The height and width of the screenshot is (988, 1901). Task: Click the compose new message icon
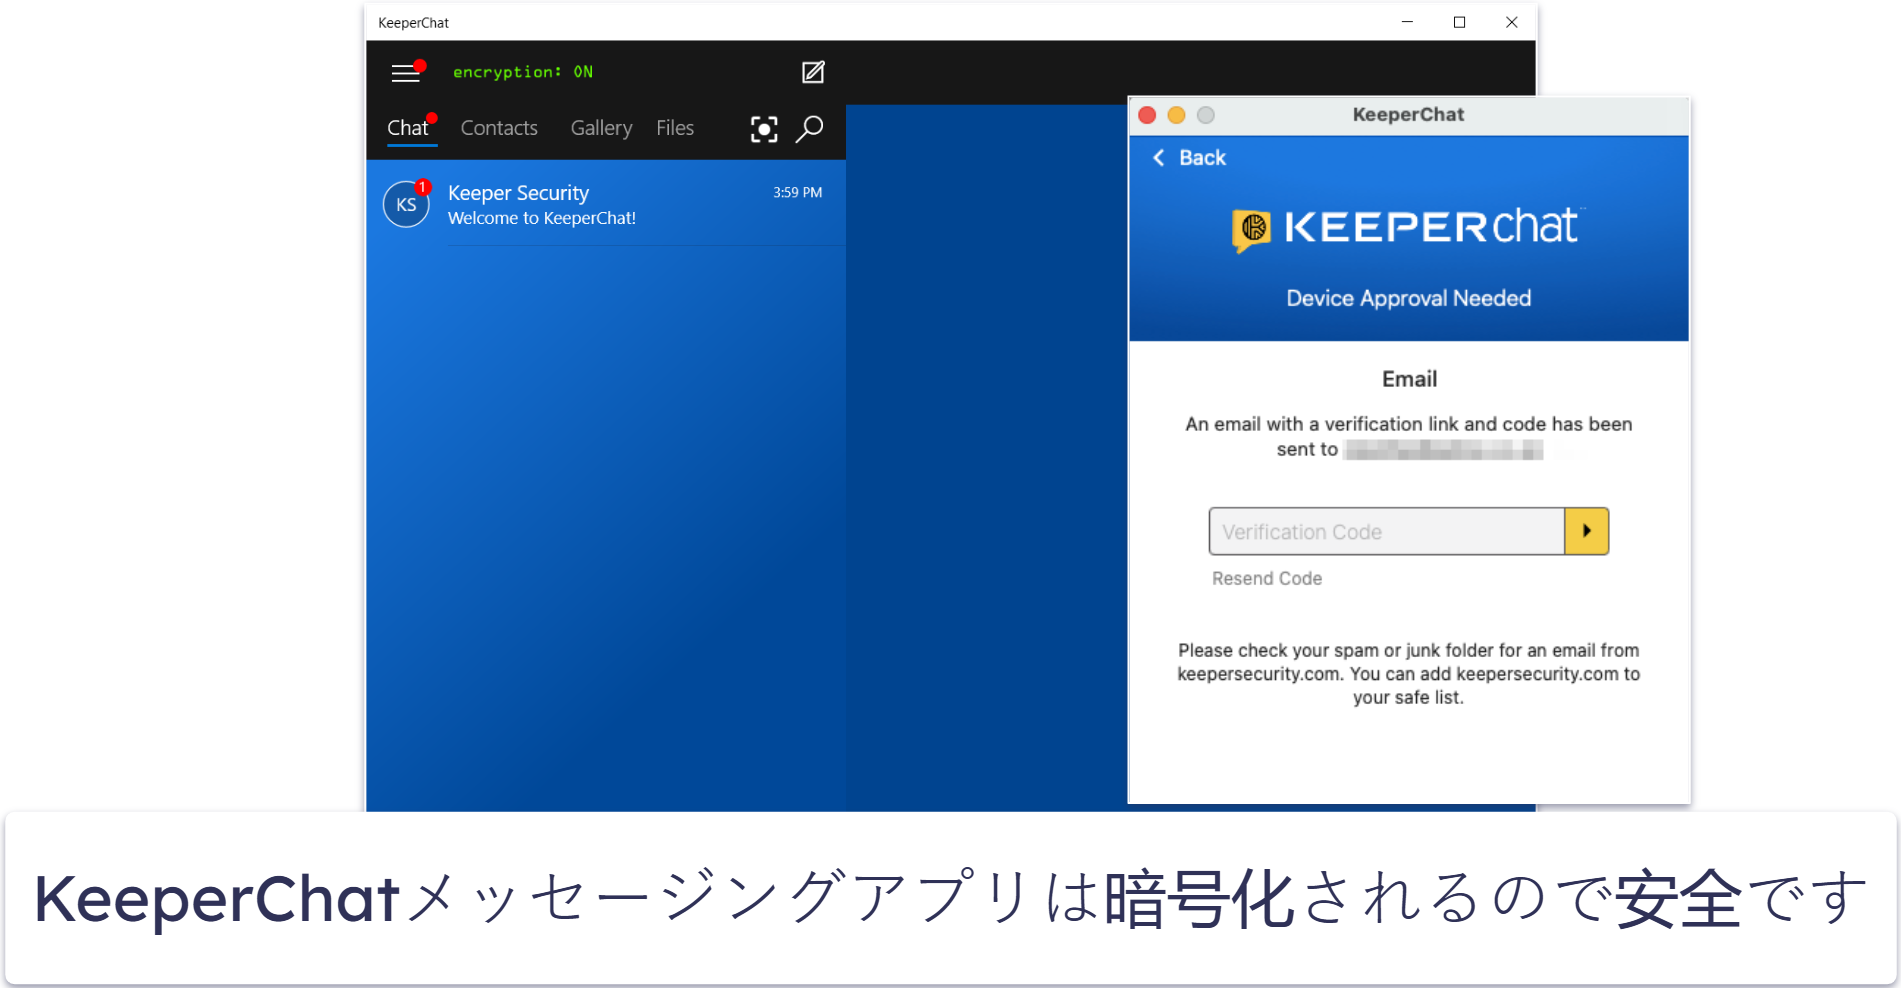point(813,72)
